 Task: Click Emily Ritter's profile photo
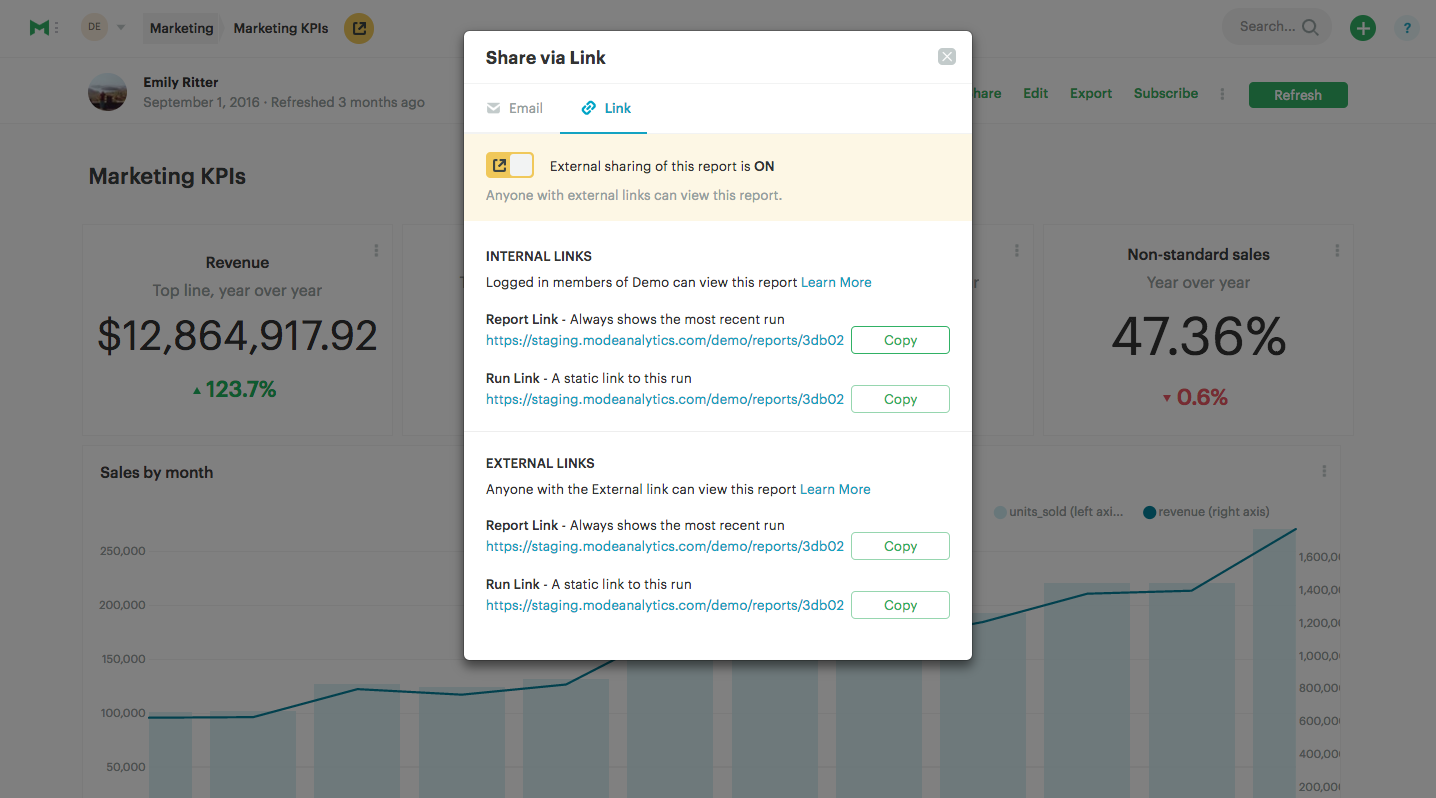click(108, 92)
